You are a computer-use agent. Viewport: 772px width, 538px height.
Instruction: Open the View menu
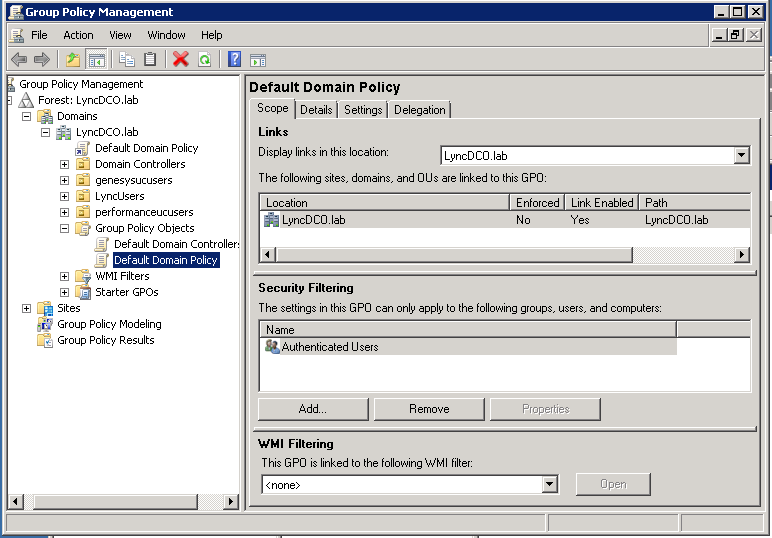click(120, 35)
